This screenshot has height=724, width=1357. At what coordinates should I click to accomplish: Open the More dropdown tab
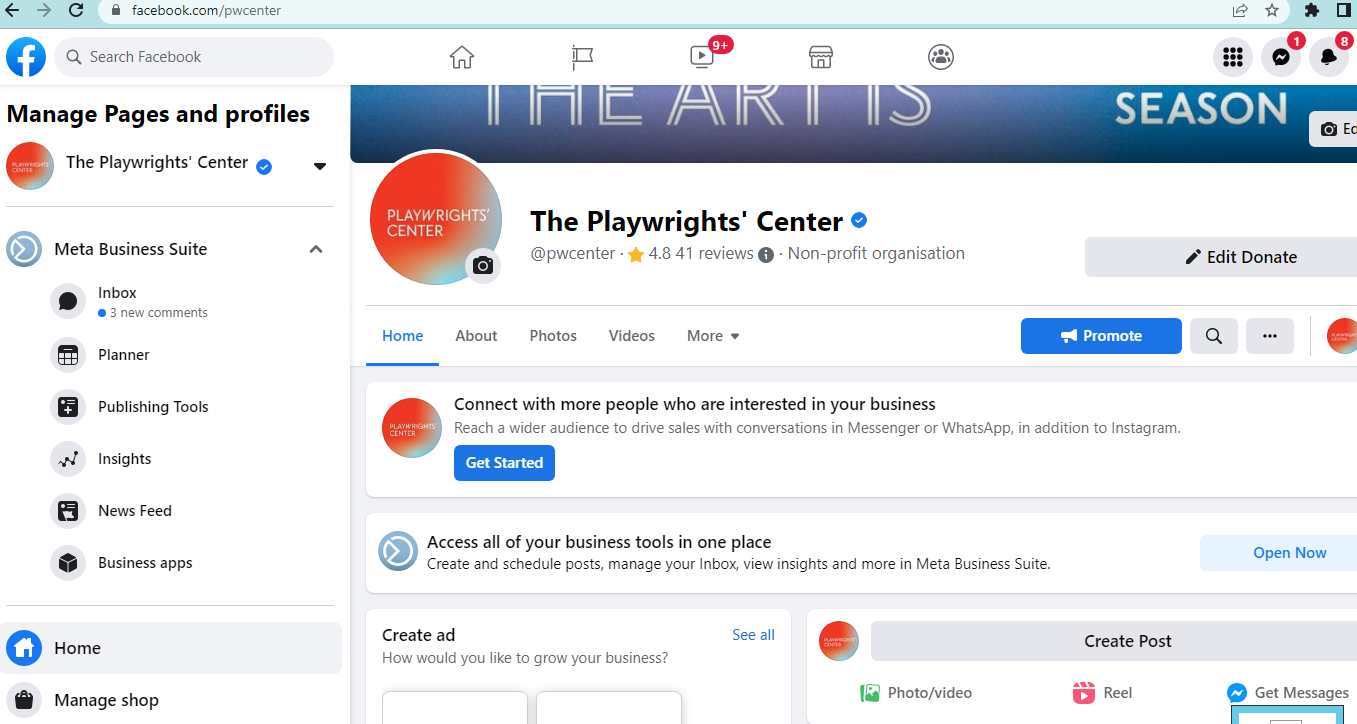coord(713,336)
